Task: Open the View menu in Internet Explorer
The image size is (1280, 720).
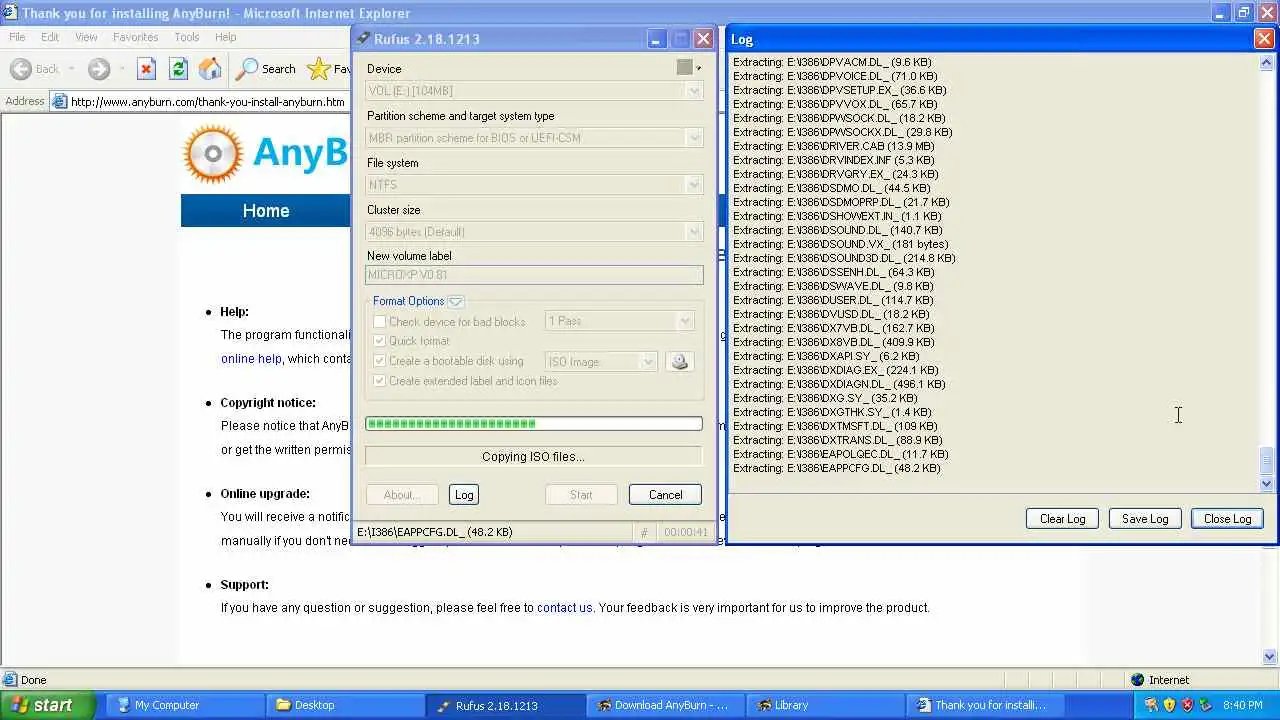Action: coord(86,37)
